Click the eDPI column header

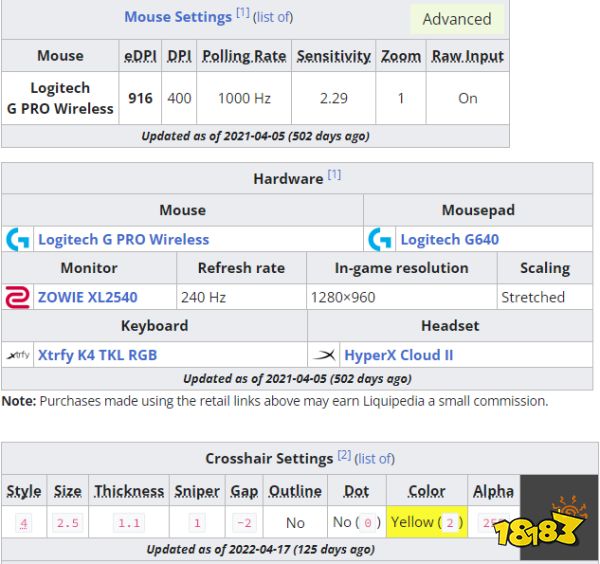pos(140,56)
